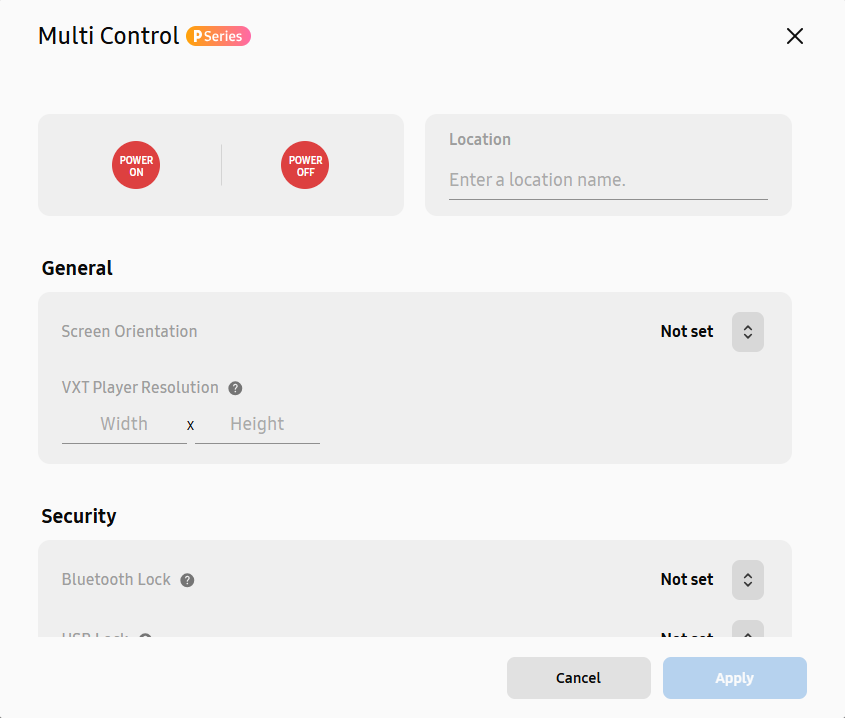Click the red Power On button

[136, 165]
